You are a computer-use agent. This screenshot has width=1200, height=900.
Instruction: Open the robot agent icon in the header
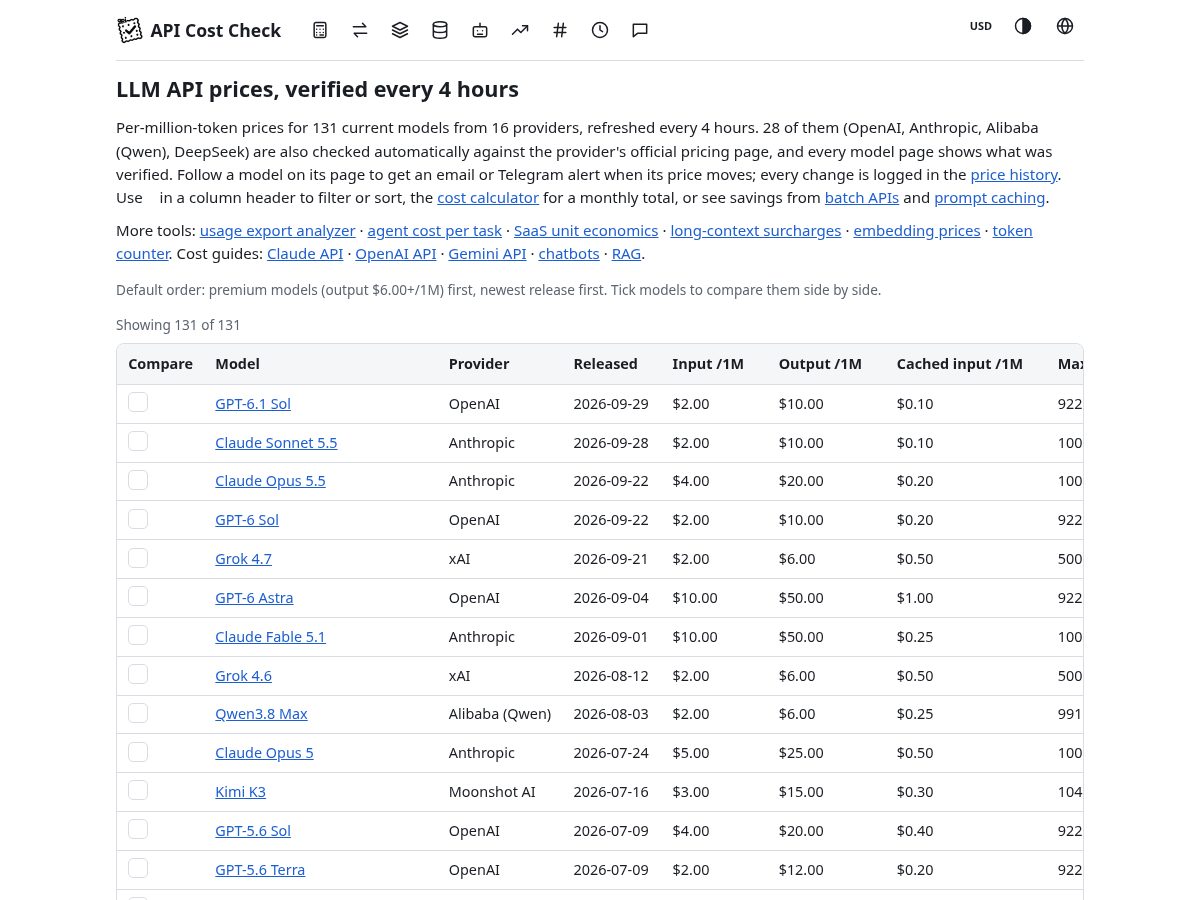click(480, 30)
